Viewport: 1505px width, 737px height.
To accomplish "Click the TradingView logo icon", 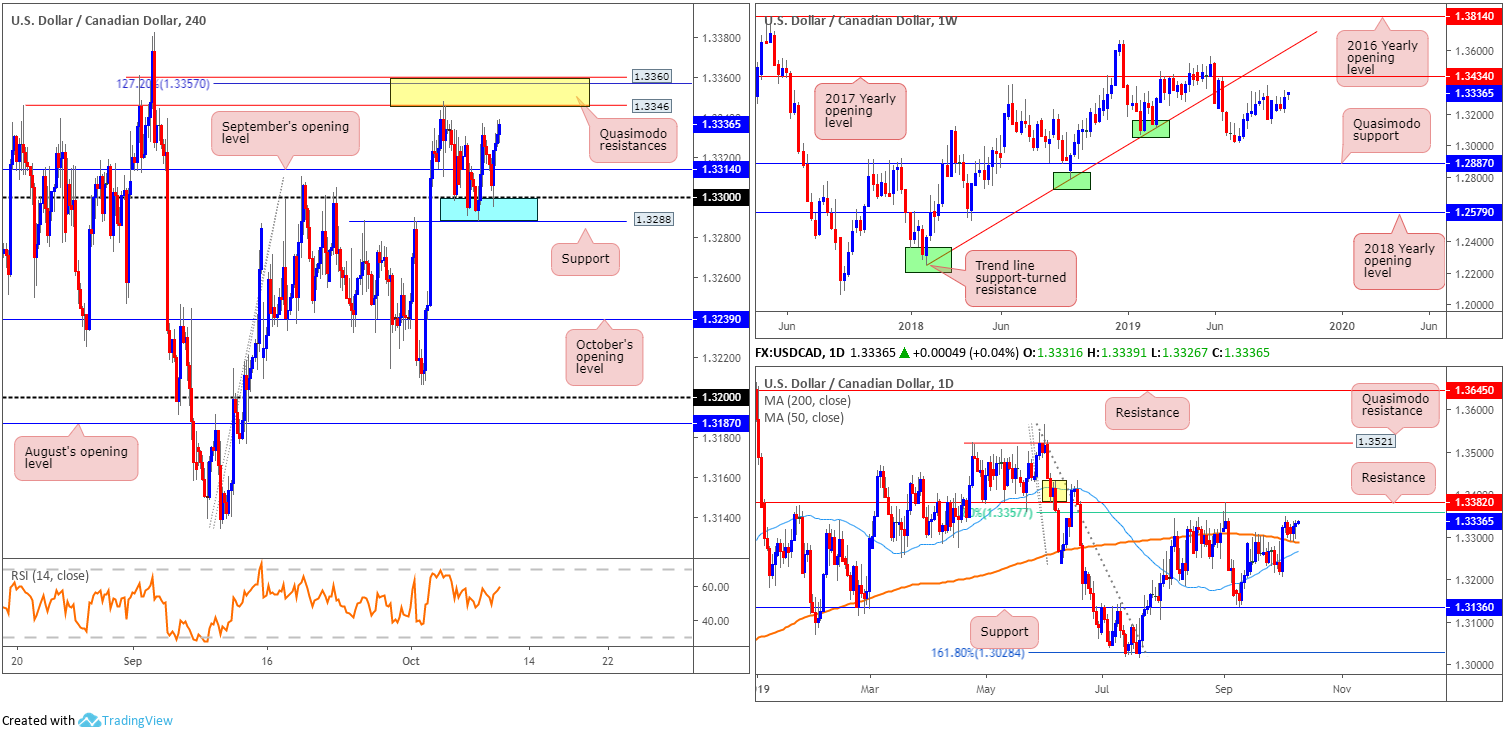I will click(89, 720).
